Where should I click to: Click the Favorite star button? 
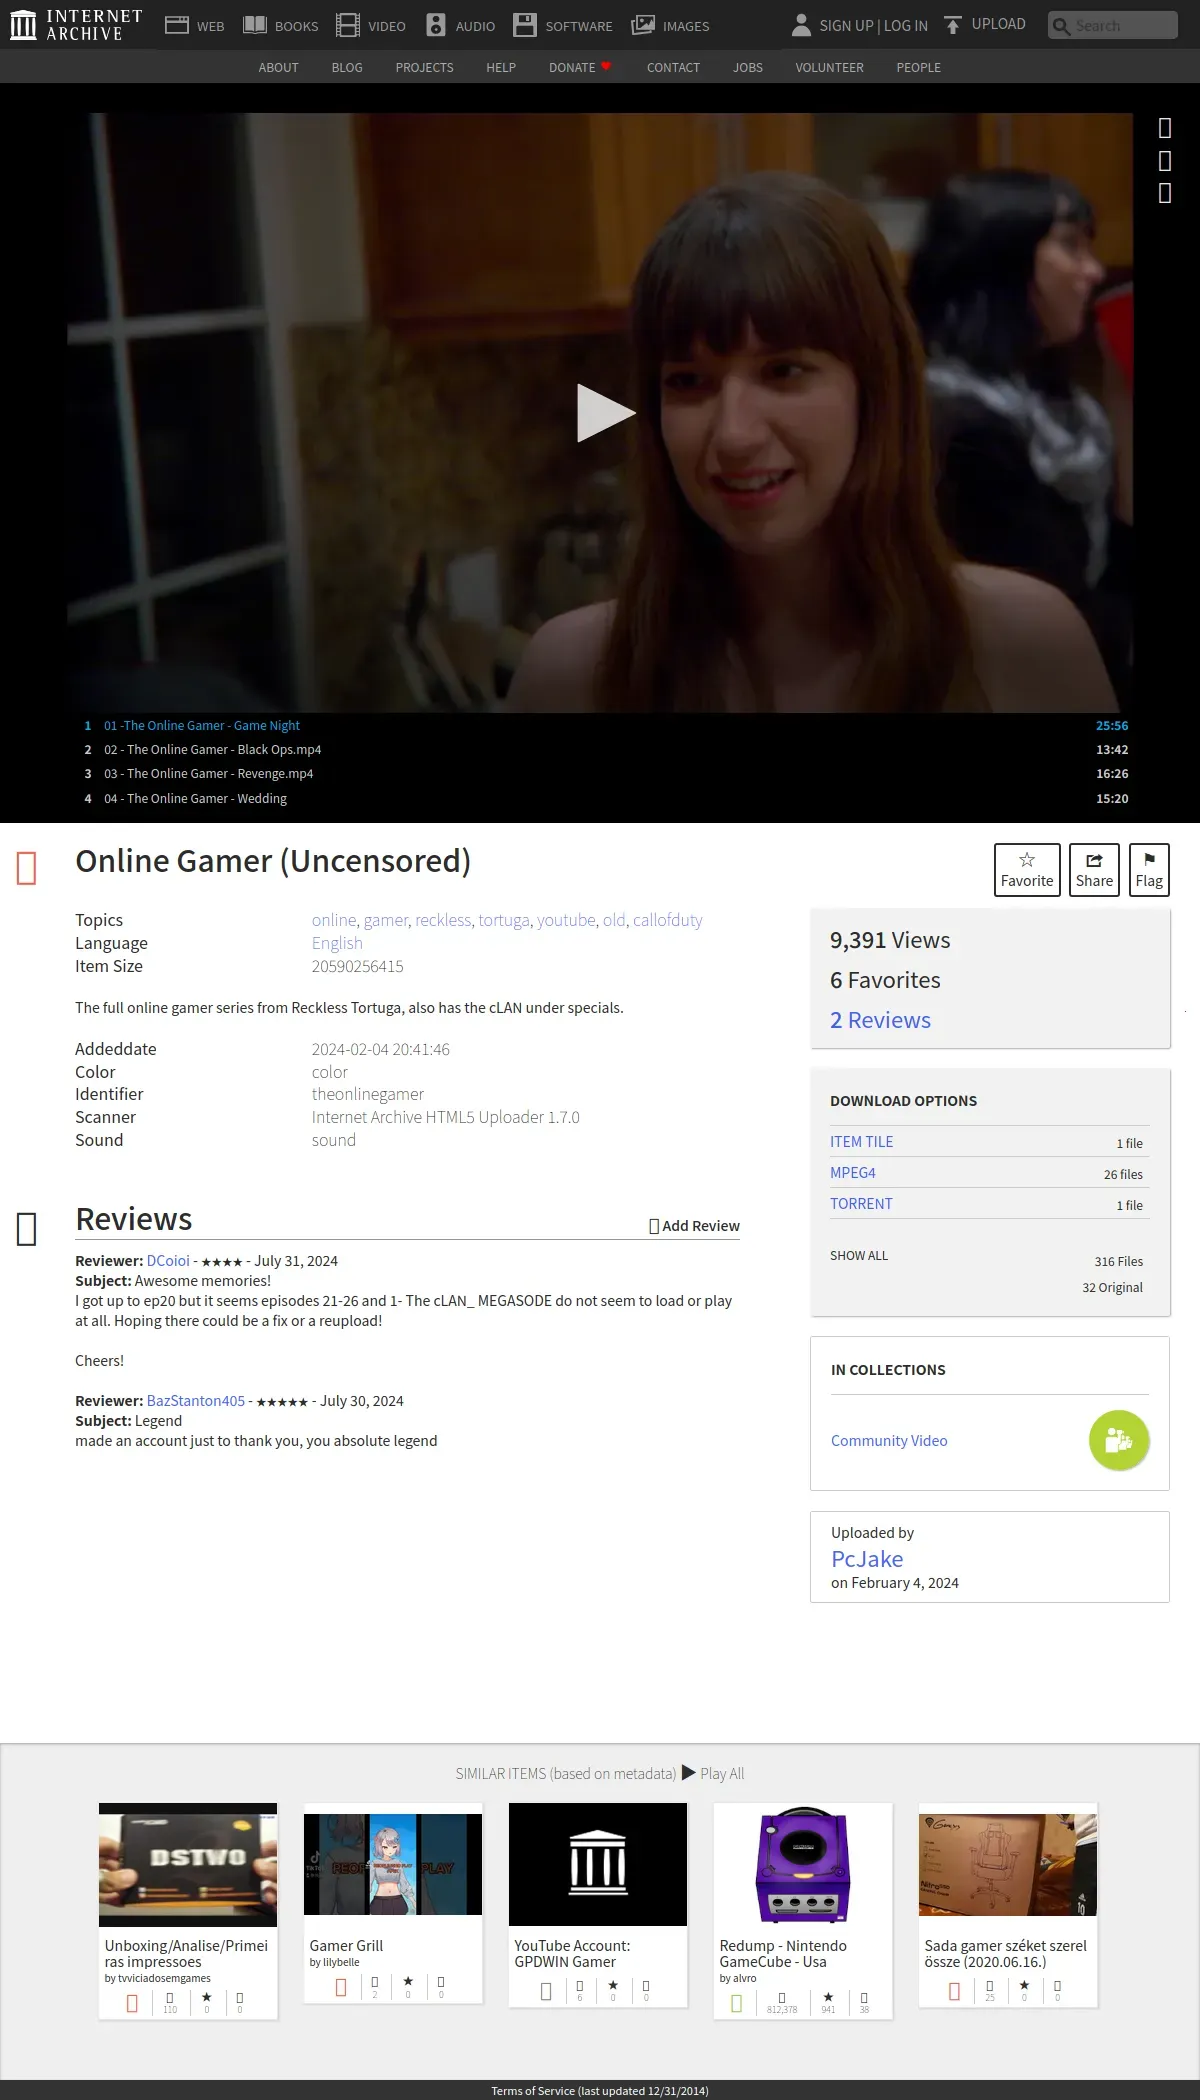tap(1027, 870)
